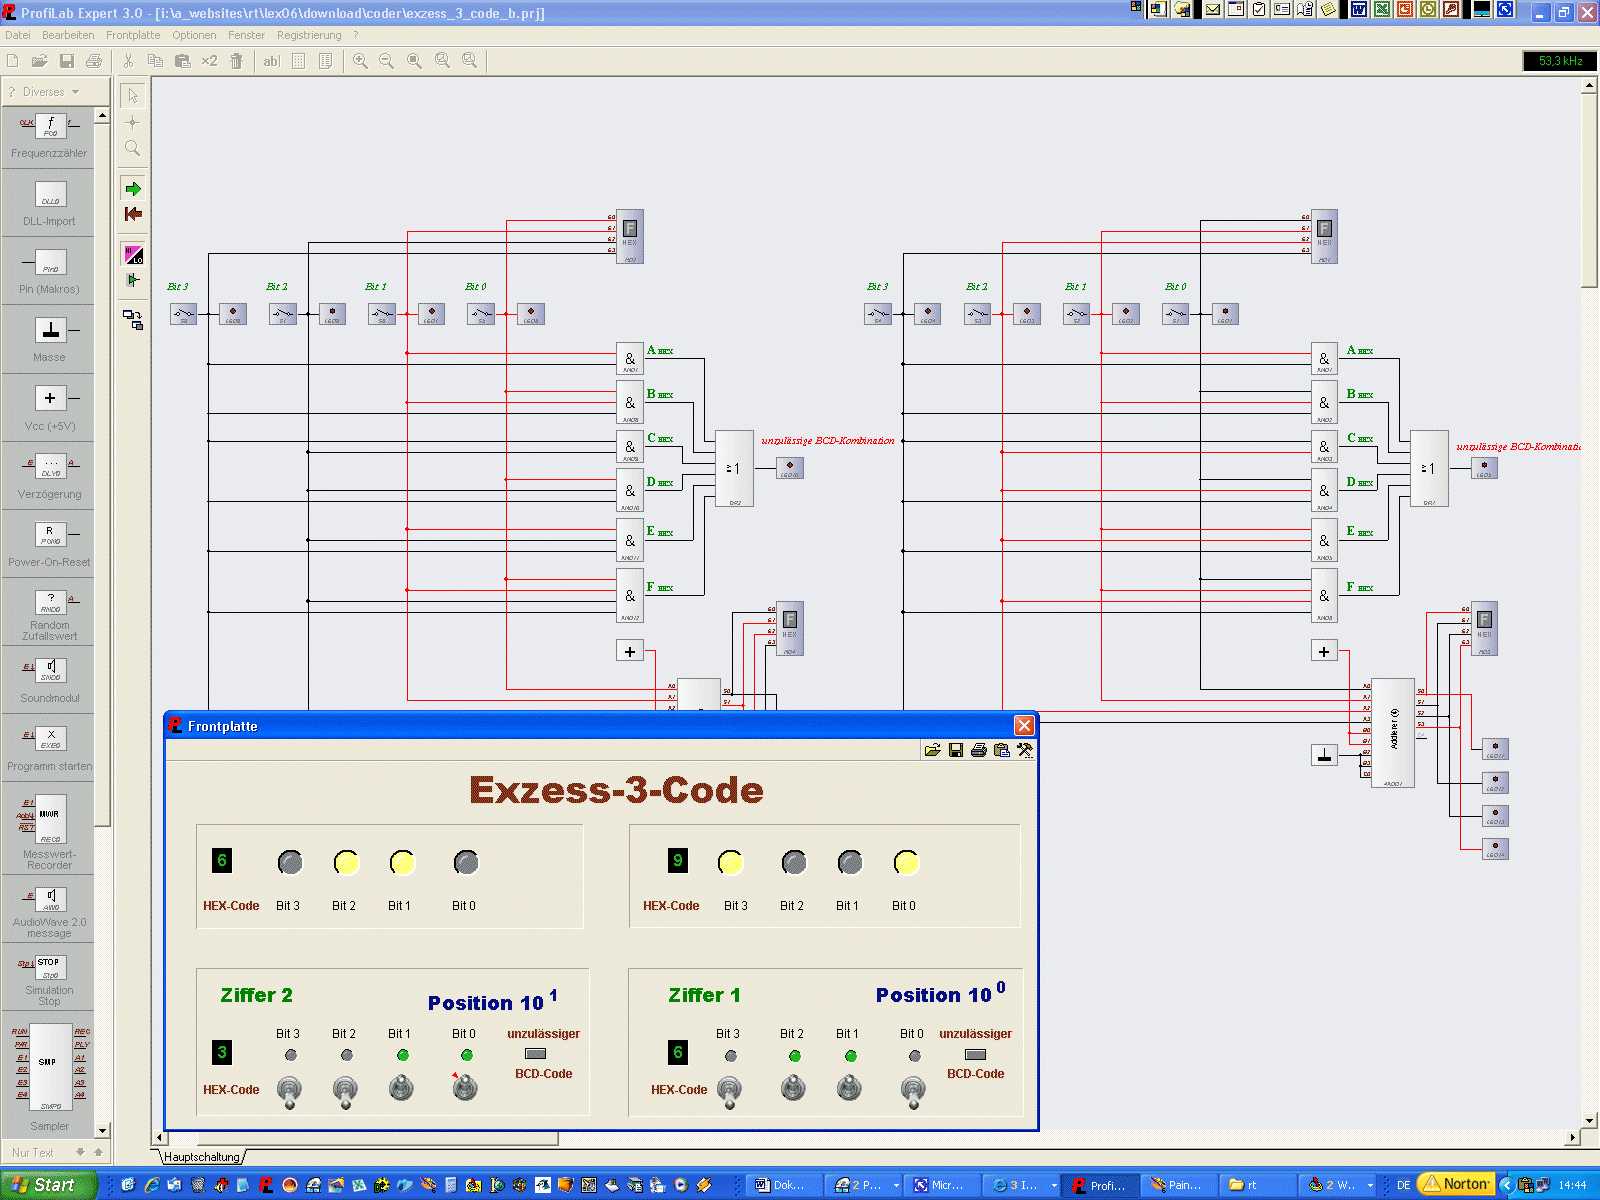Zoom in on the circuit diagram

click(360, 61)
